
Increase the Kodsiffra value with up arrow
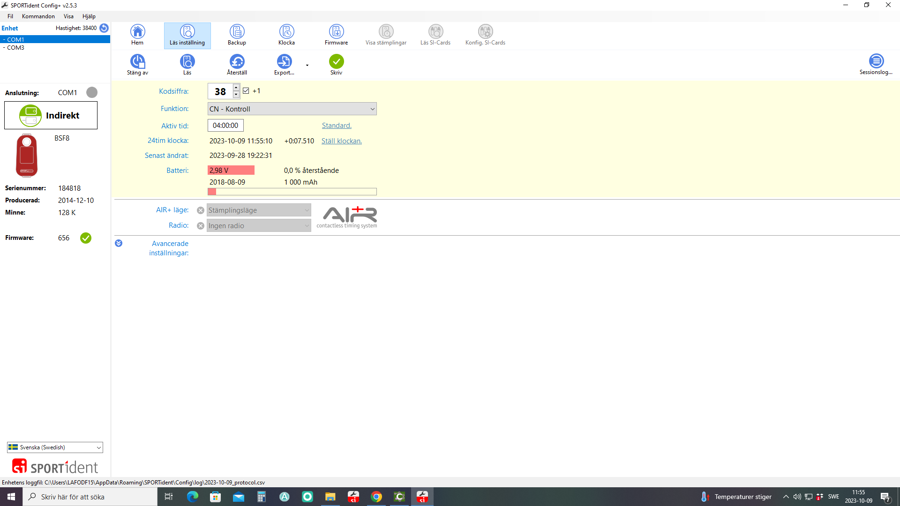click(x=236, y=88)
